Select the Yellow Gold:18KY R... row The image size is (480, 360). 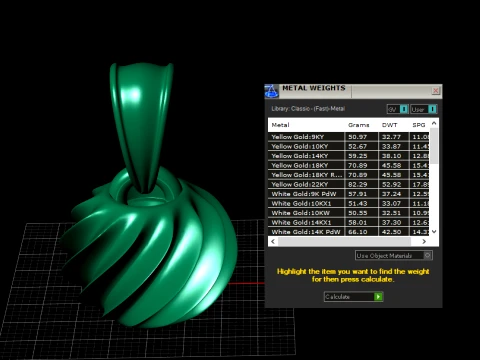tap(349, 175)
